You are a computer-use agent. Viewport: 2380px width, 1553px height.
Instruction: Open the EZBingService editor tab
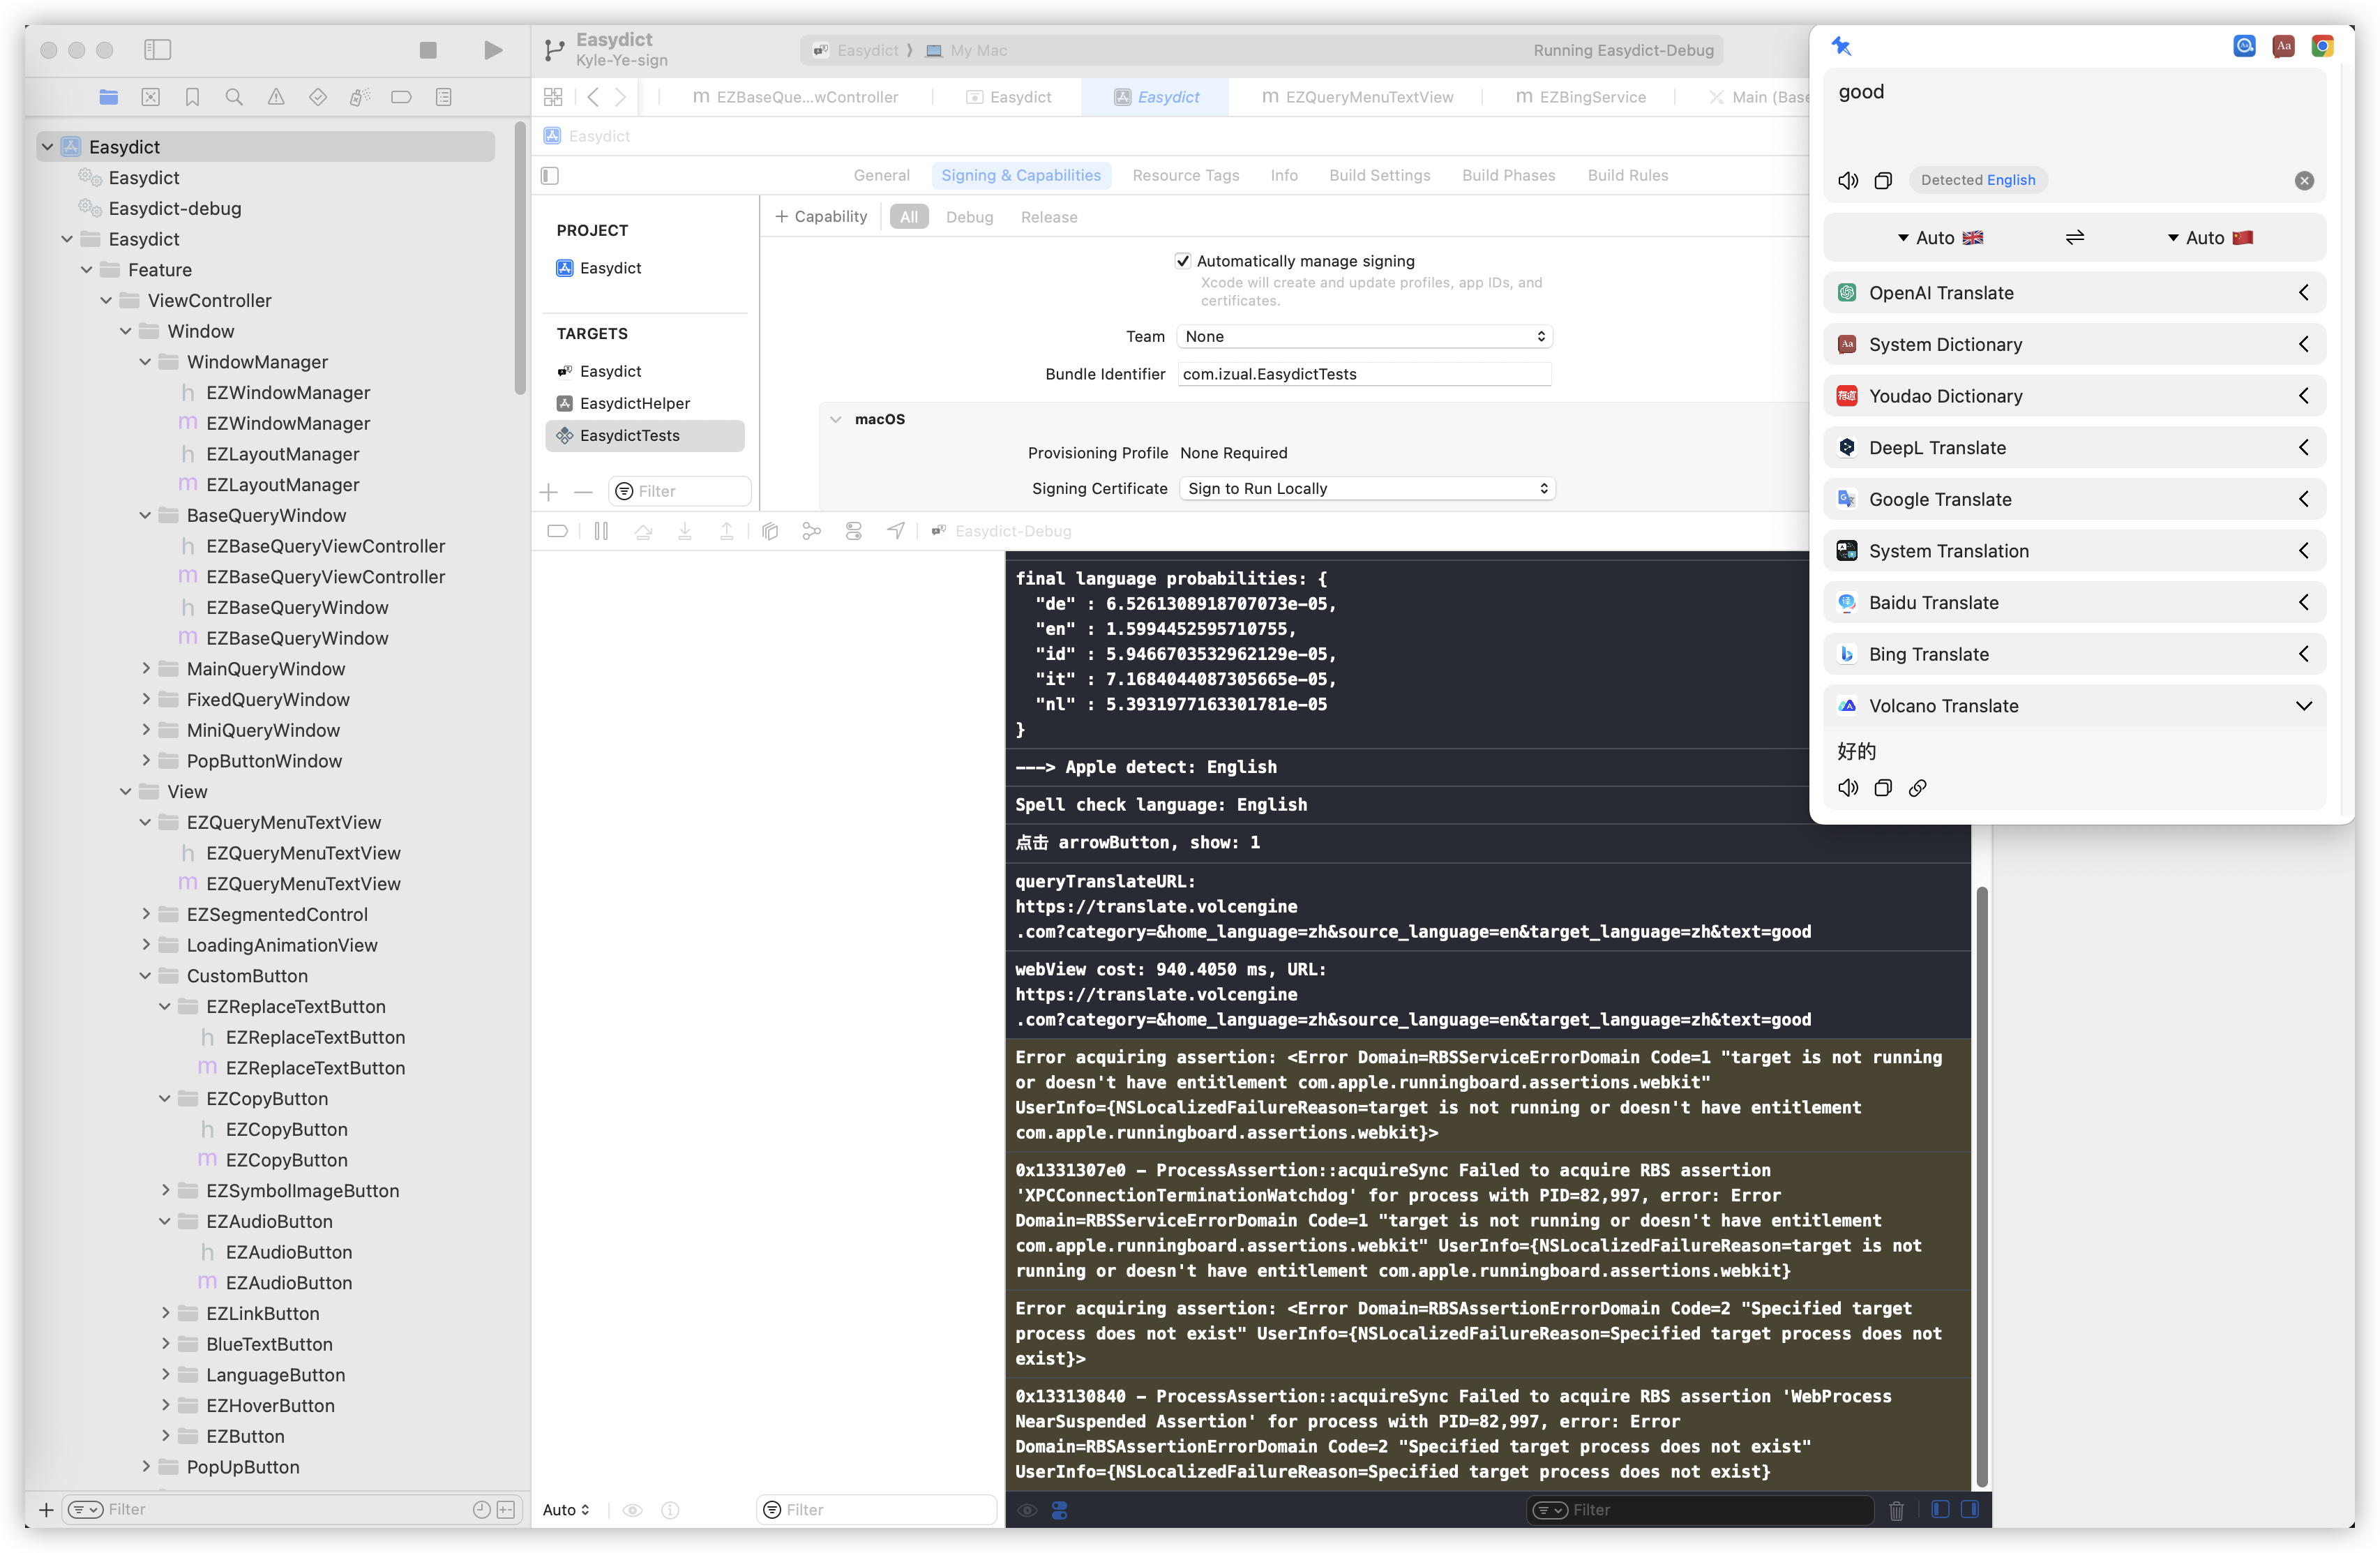(1581, 97)
